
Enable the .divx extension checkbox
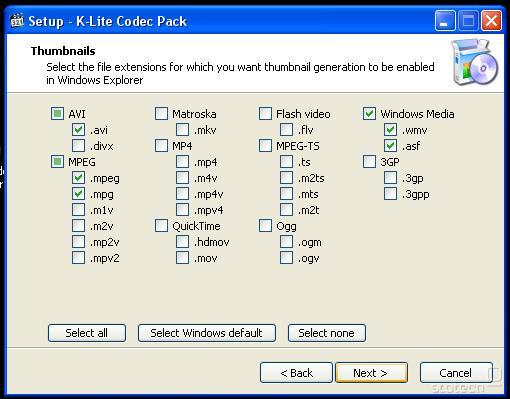(79, 146)
